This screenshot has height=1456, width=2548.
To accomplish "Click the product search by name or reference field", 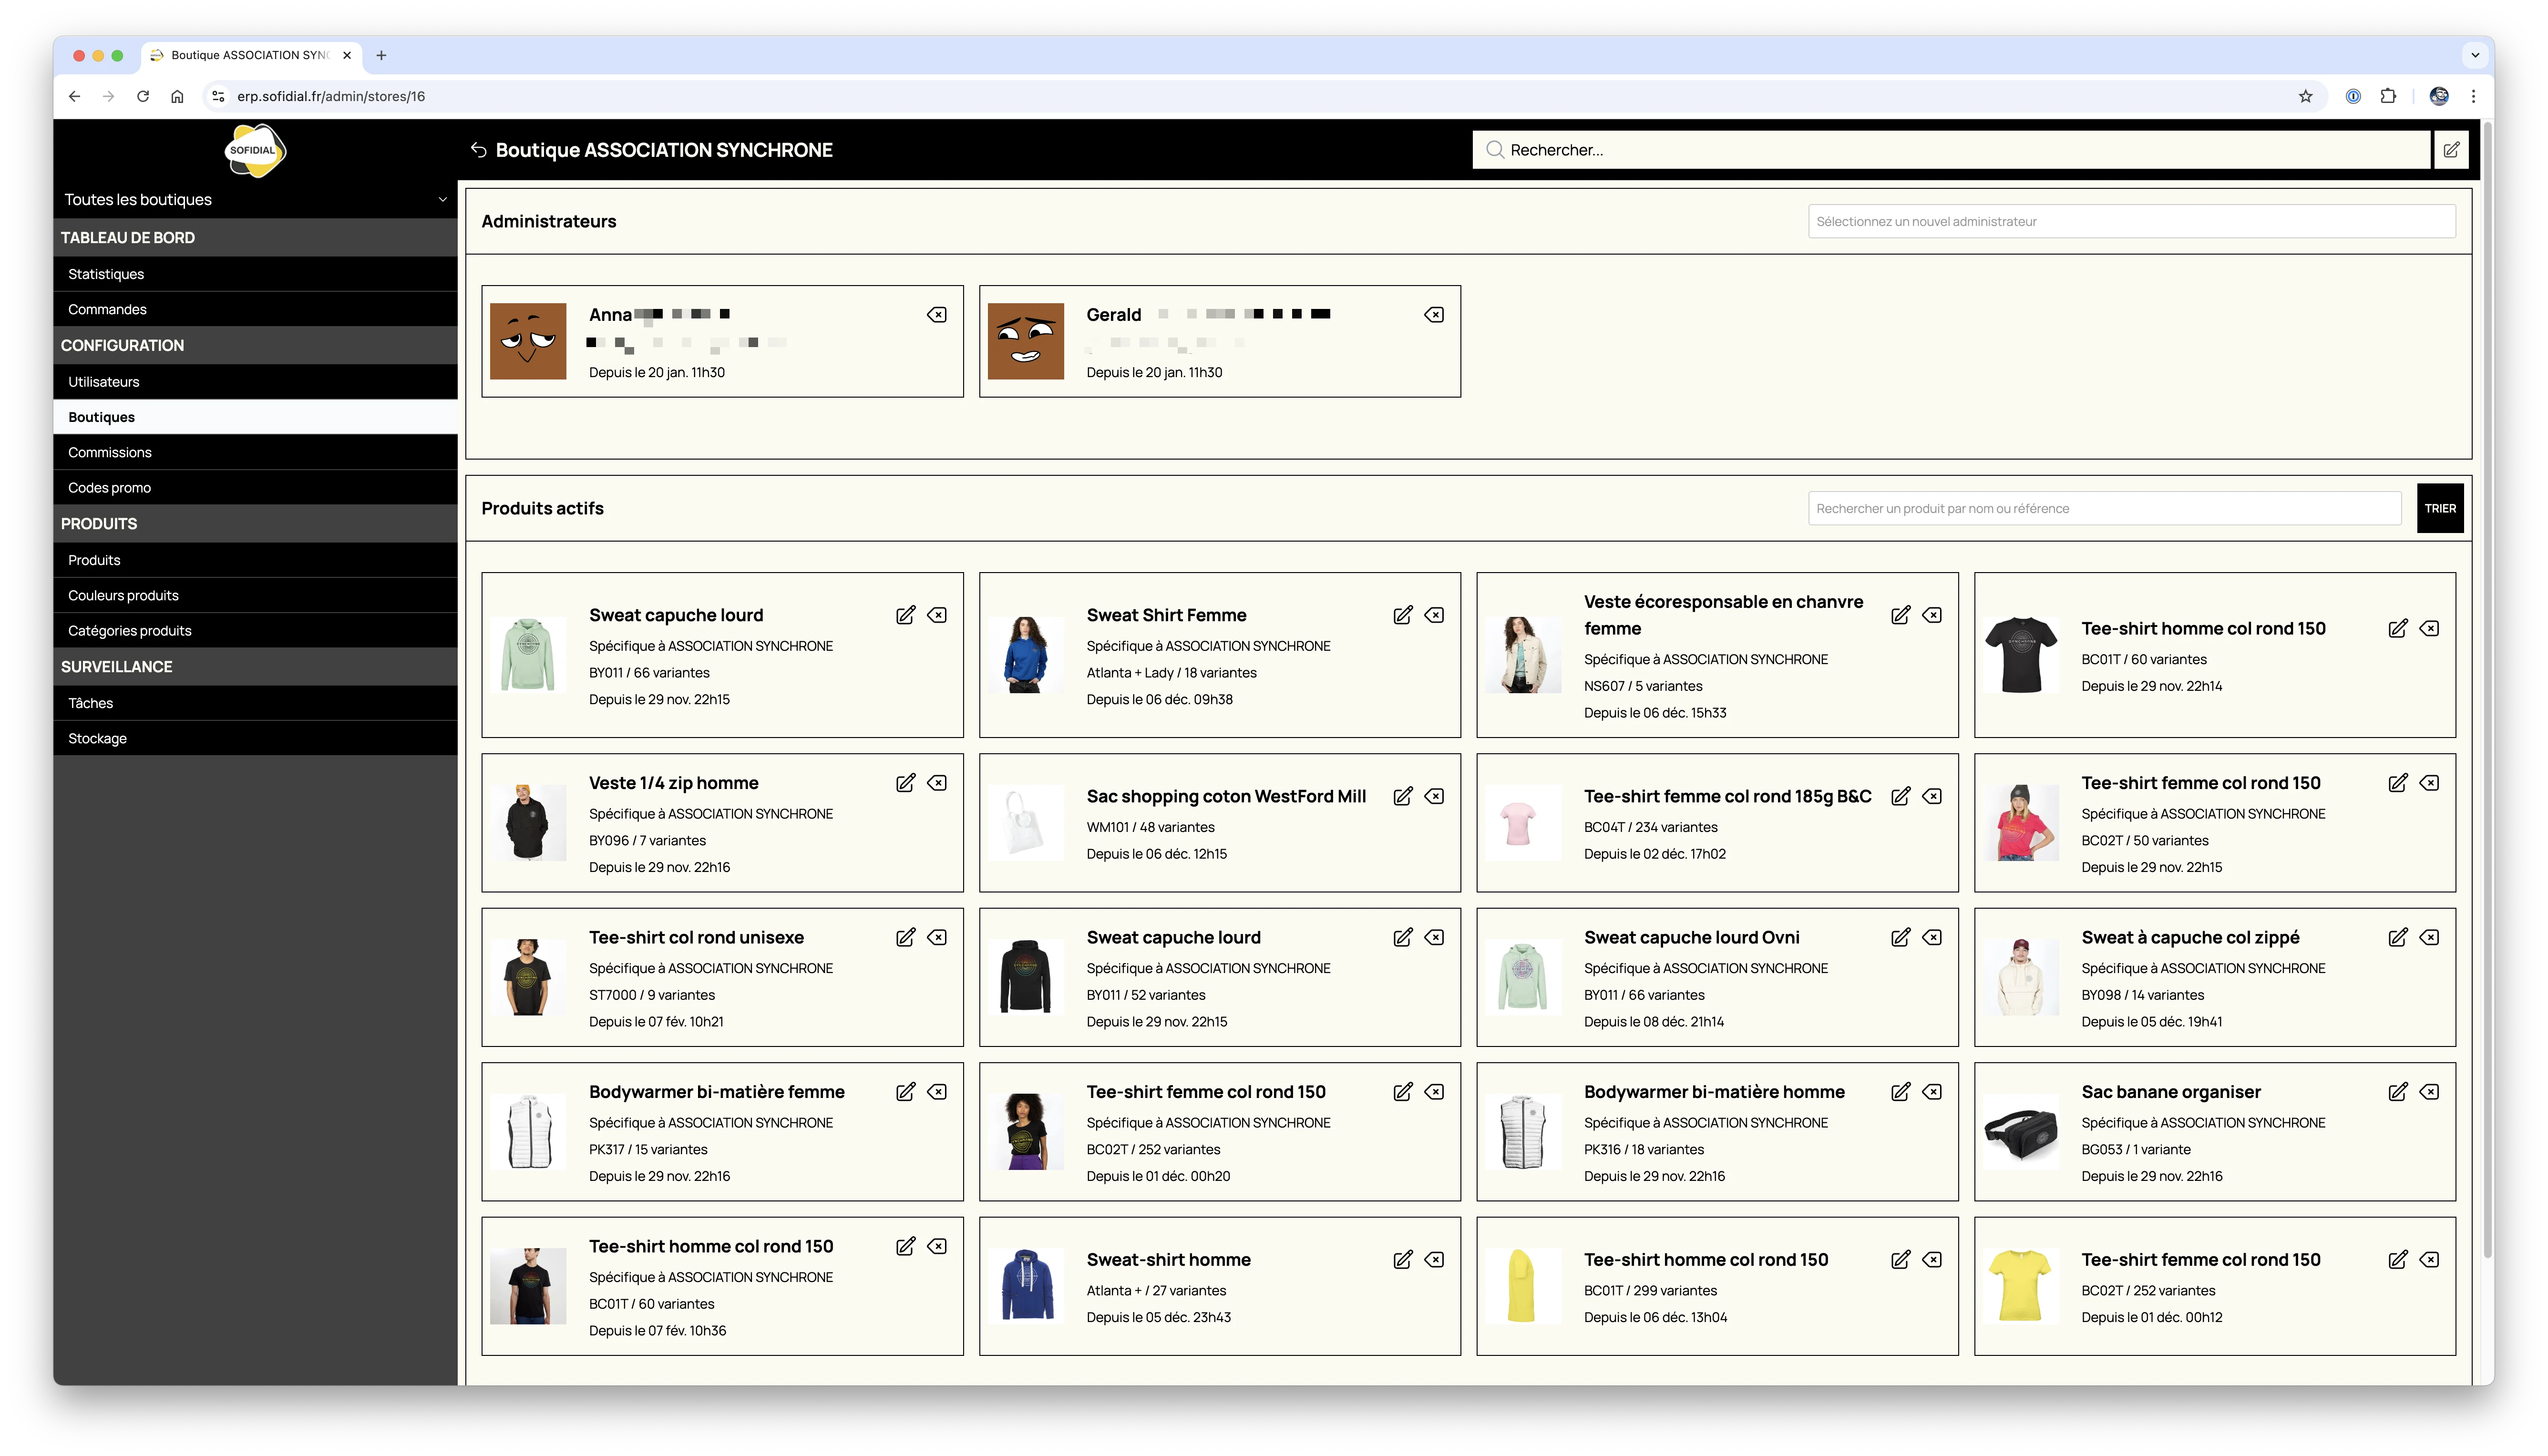I will [x=2104, y=509].
